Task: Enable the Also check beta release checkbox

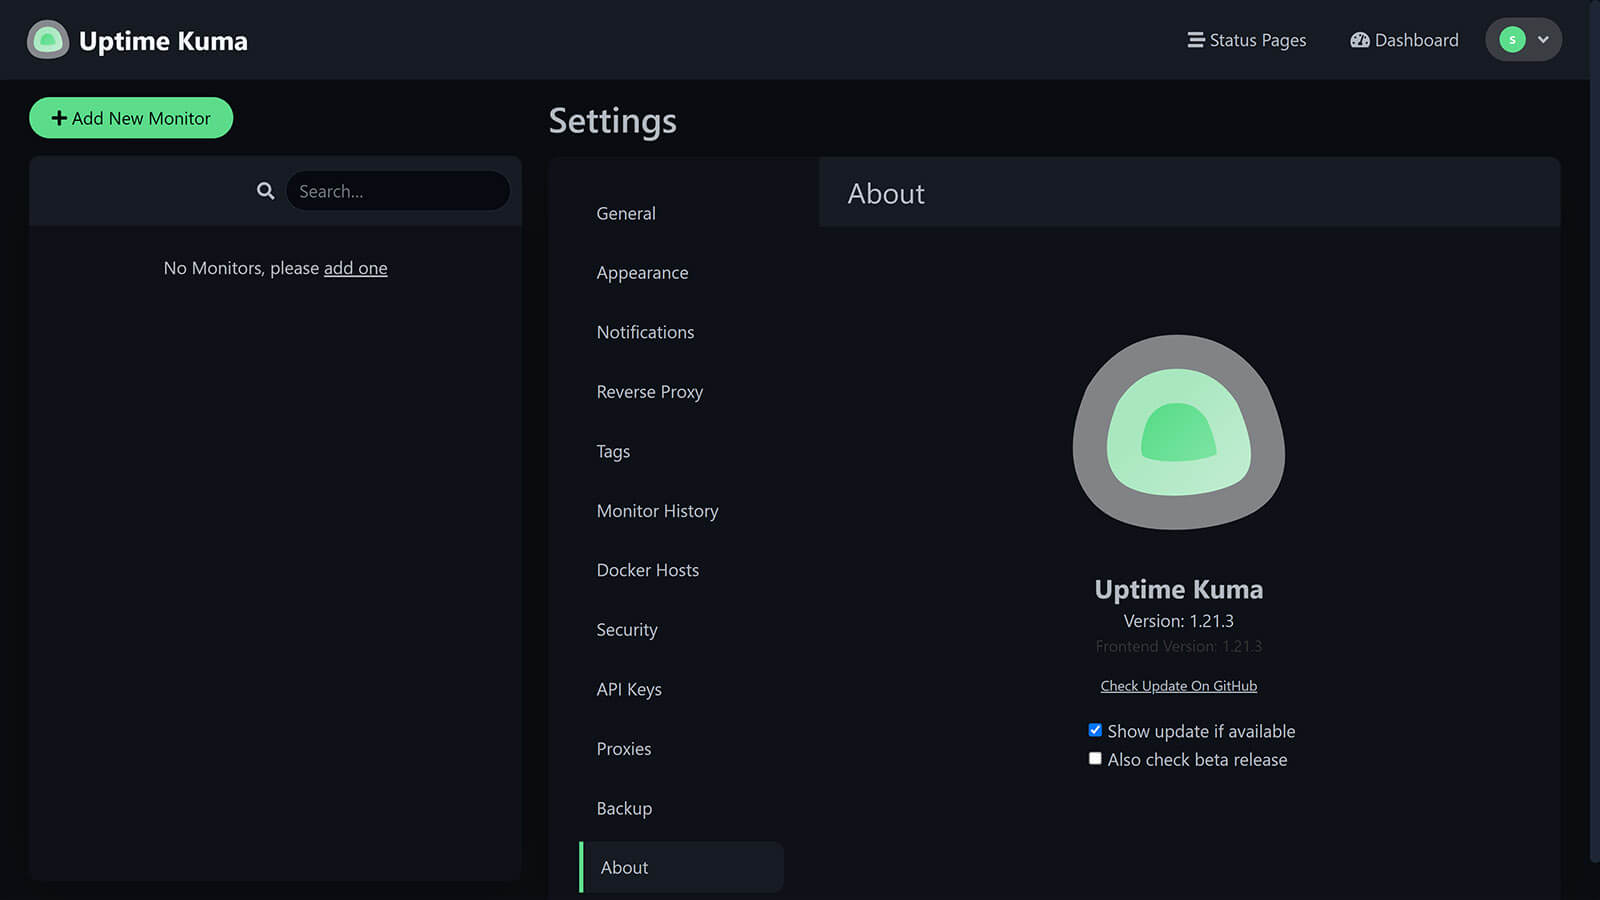Action: pos(1095,758)
